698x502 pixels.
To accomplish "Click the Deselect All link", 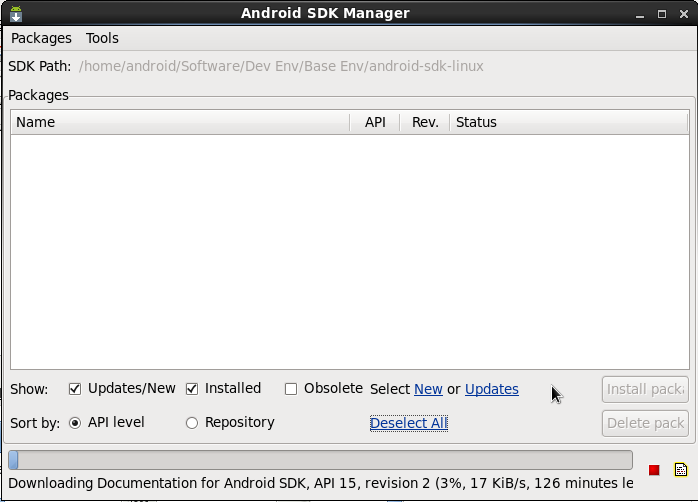I will [408, 423].
